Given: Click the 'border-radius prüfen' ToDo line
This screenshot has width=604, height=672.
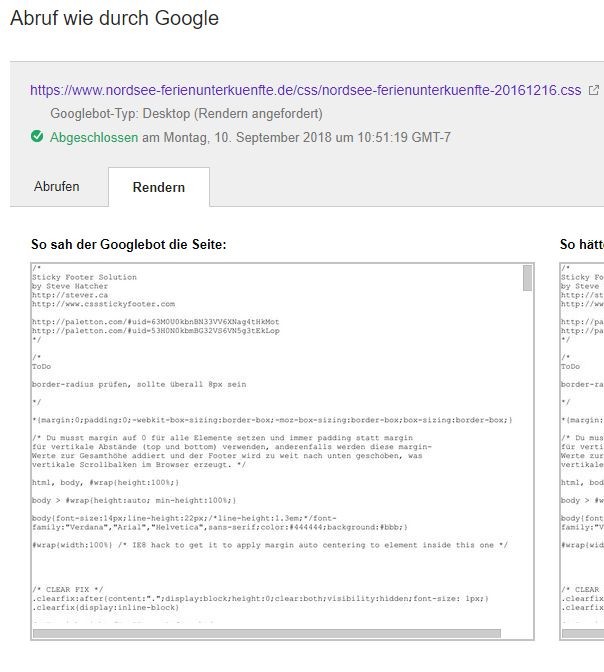Looking at the screenshot, I should (138, 384).
